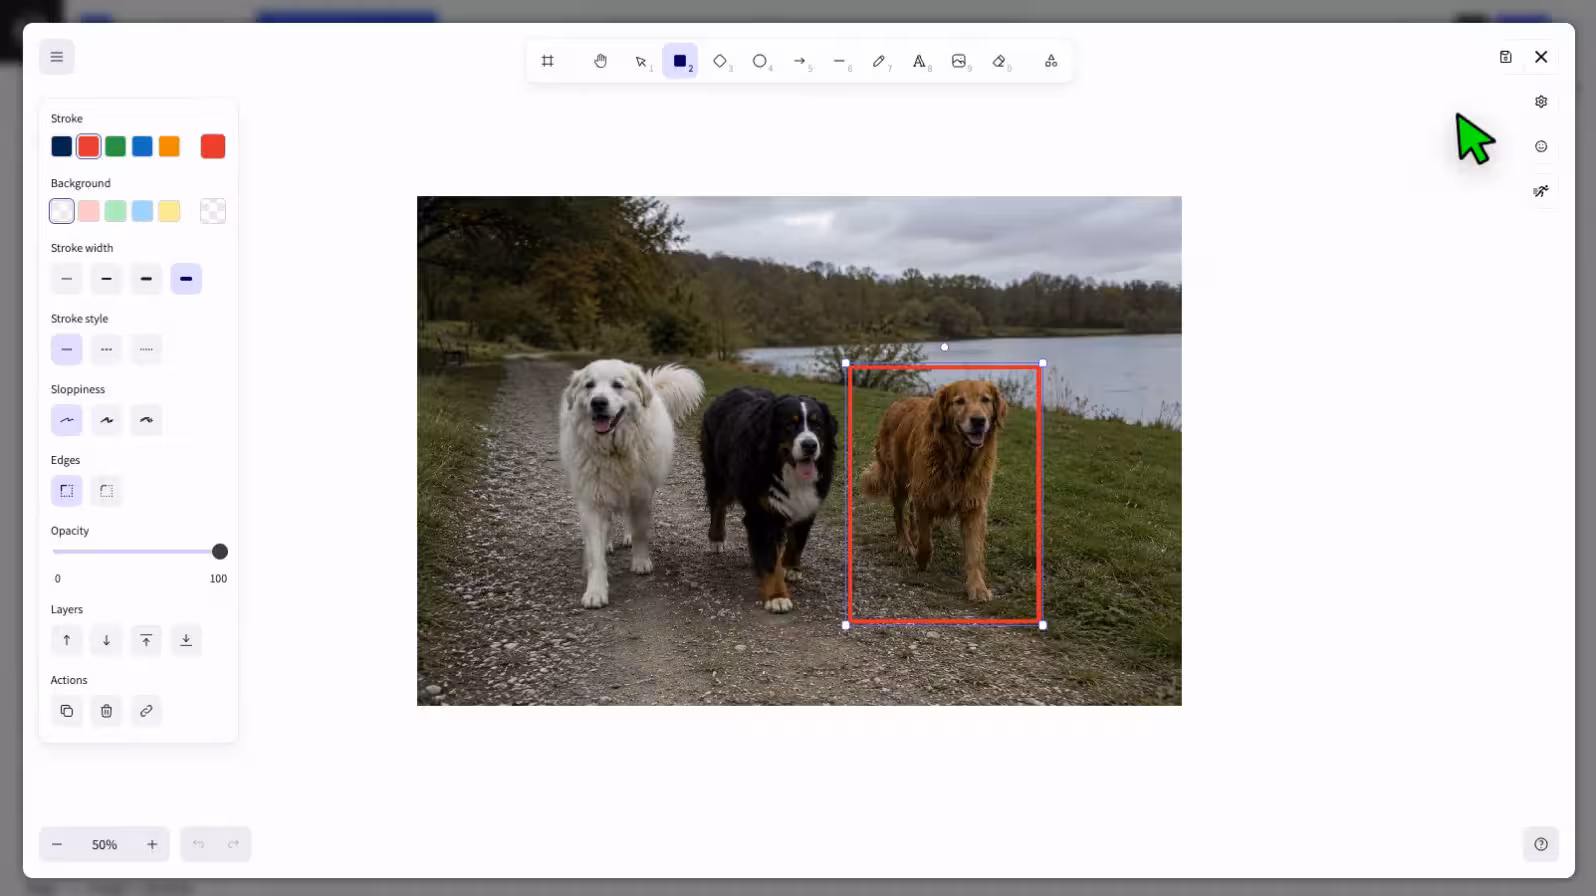
Task: Choose the blue stroke color
Action: click(143, 147)
